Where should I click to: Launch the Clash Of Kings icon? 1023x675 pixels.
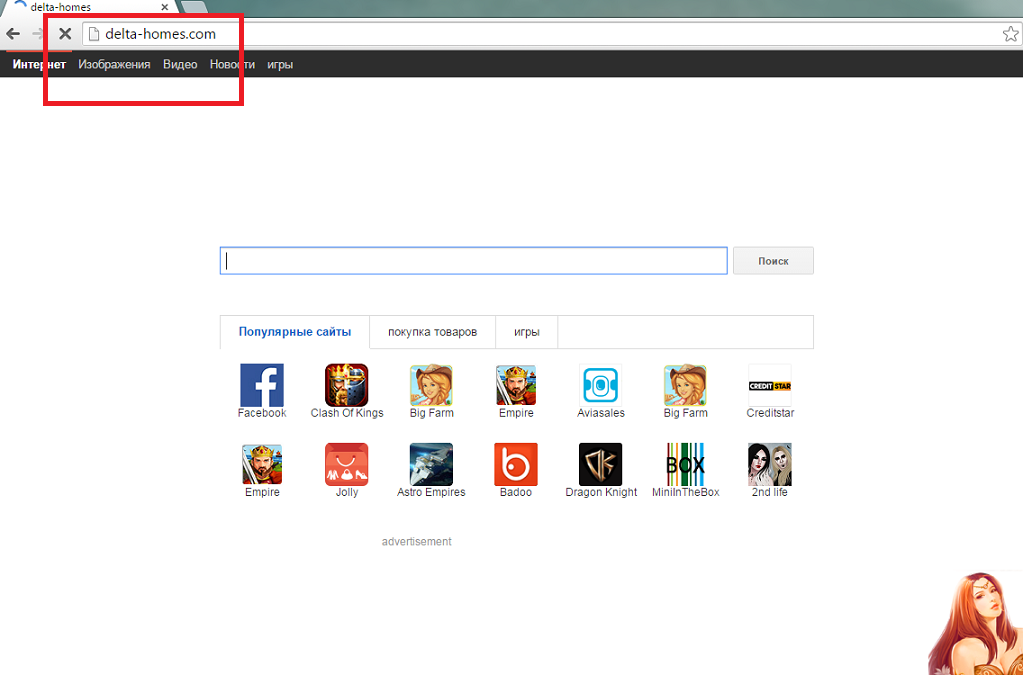tap(346, 385)
